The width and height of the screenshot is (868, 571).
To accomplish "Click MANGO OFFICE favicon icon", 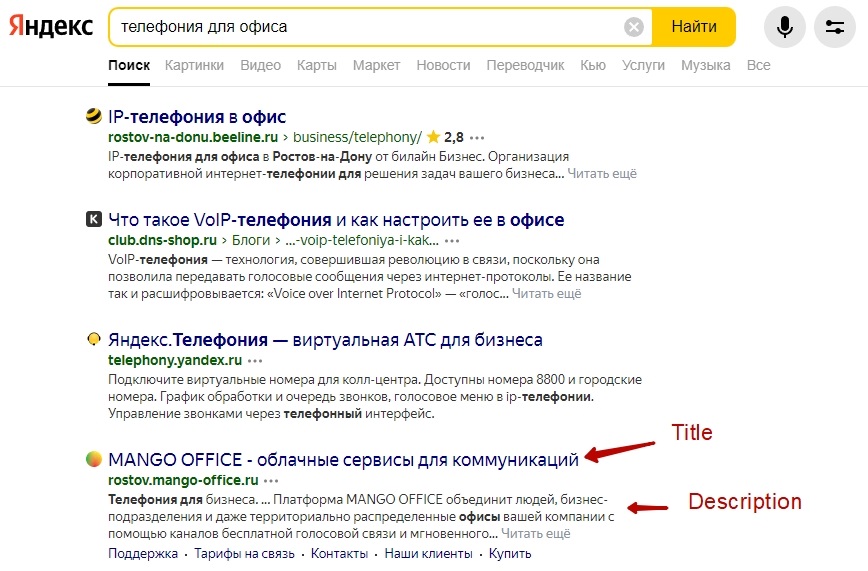I will (x=94, y=459).
